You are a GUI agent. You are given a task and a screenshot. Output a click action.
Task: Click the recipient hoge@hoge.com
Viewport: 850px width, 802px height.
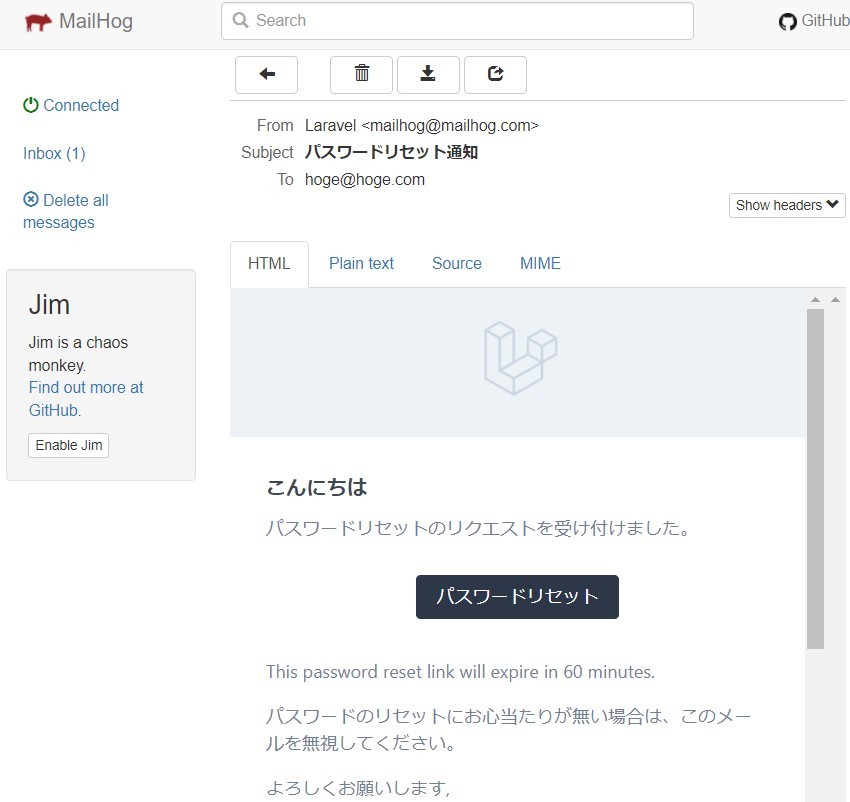pos(365,179)
